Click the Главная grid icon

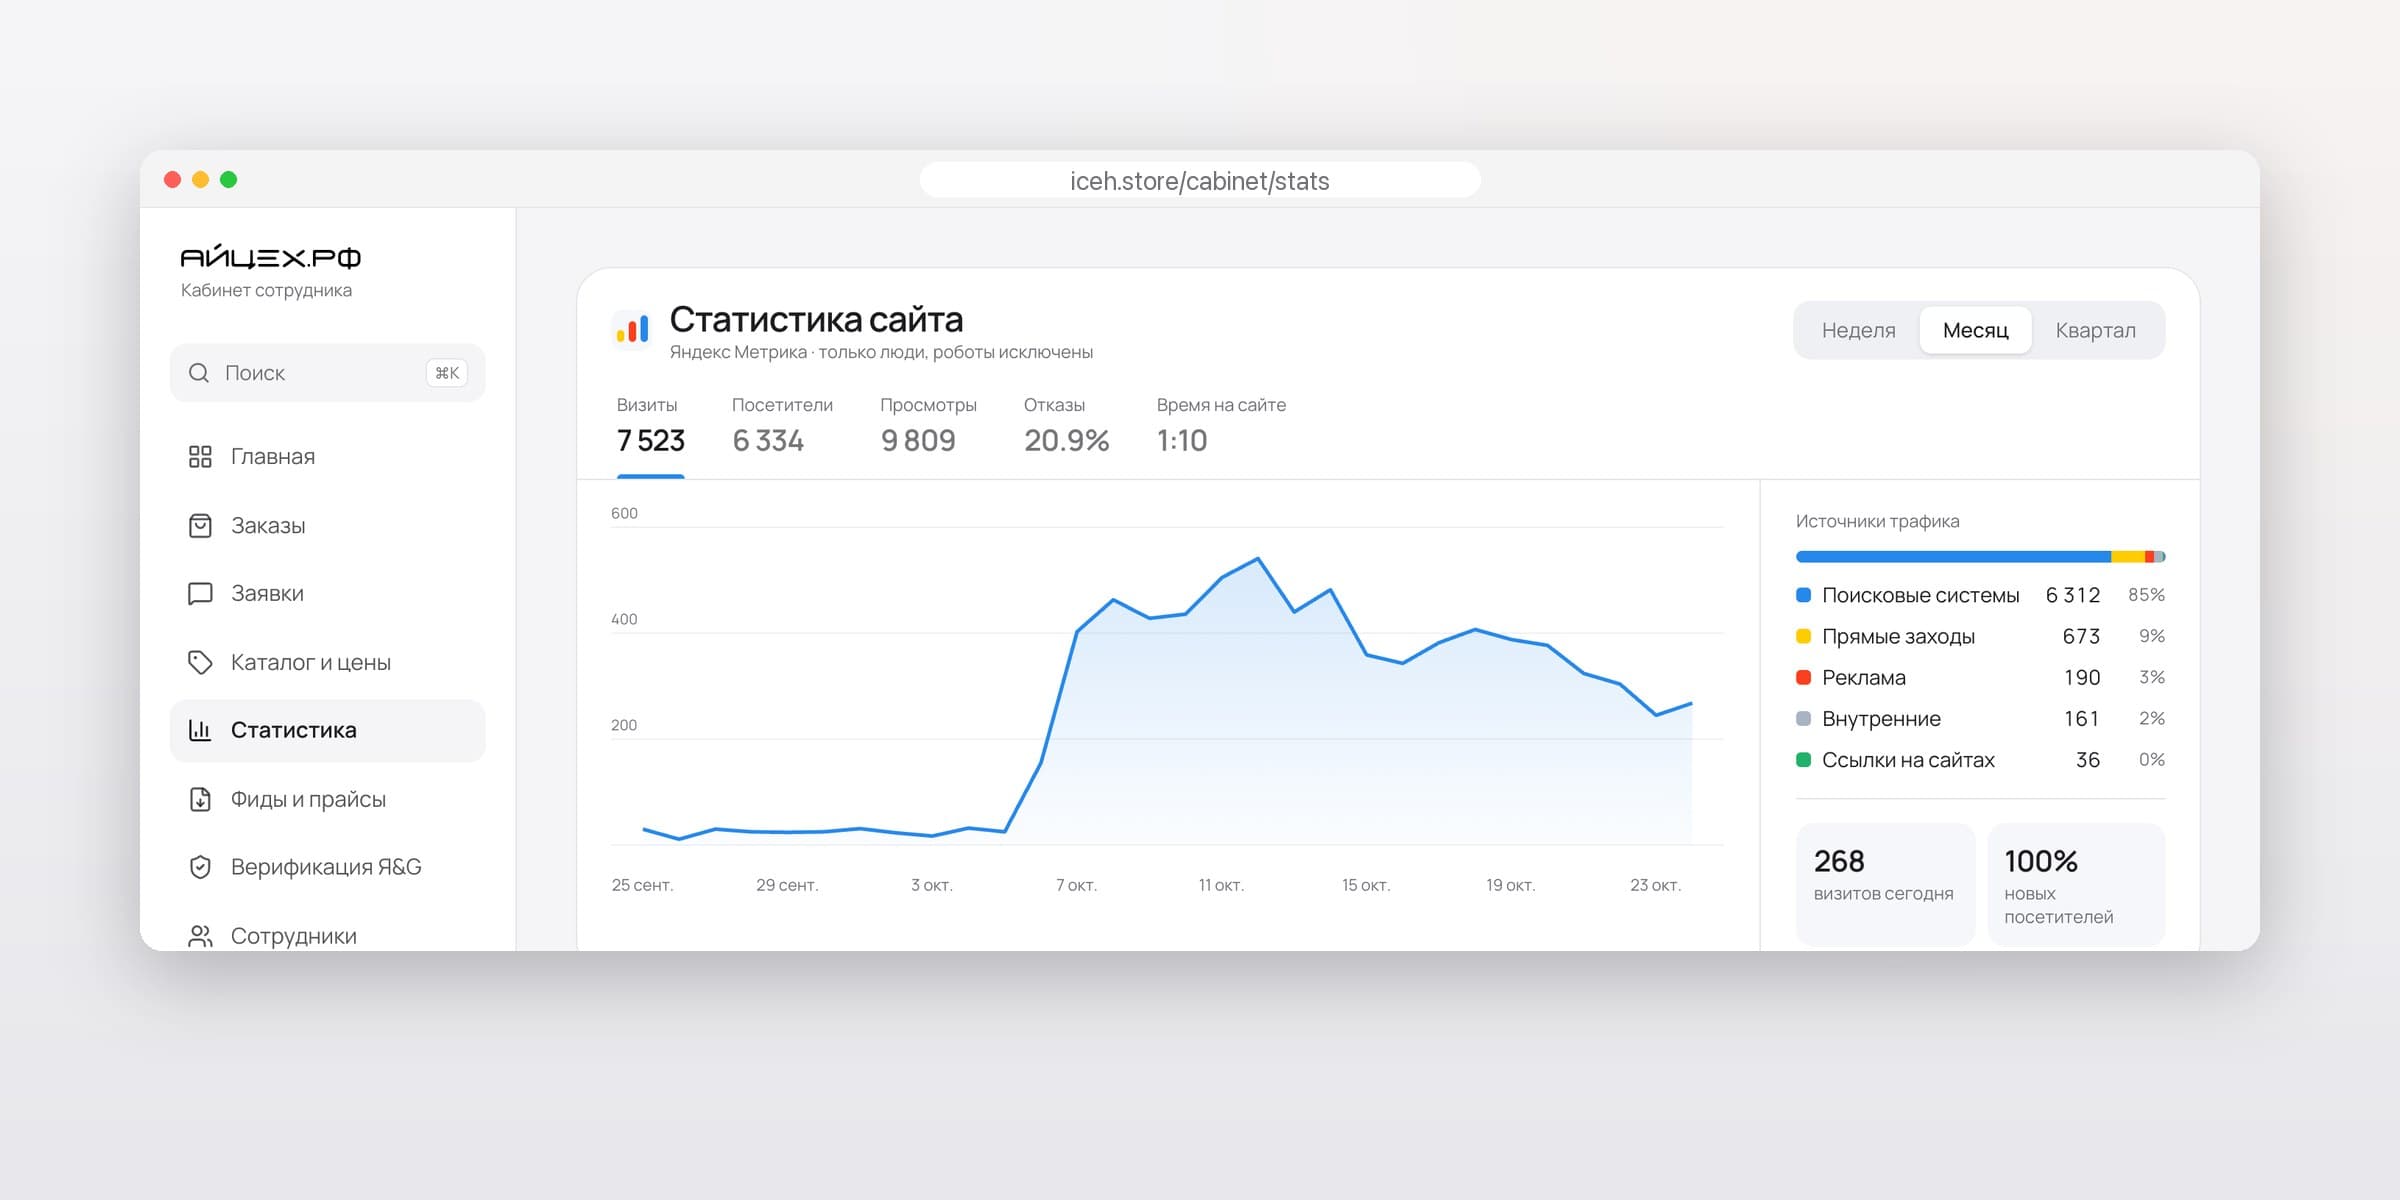tap(200, 457)
